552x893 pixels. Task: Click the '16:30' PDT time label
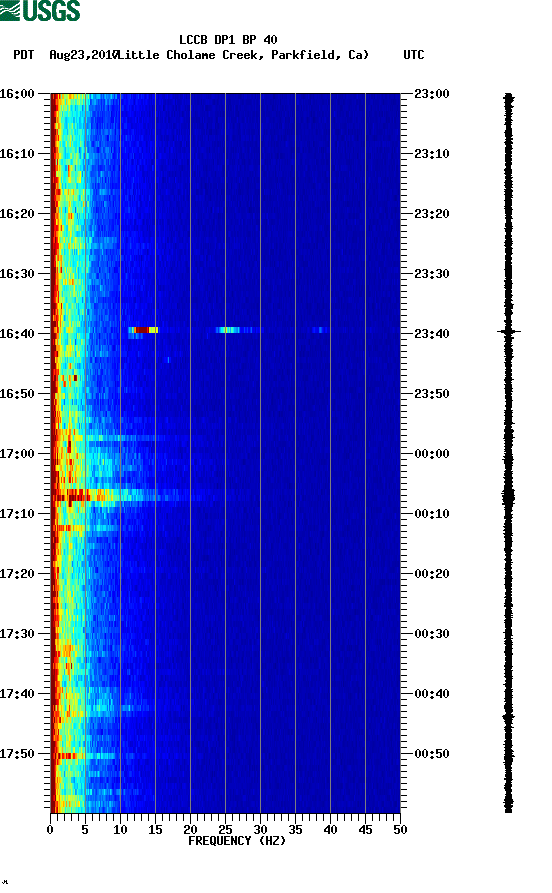[x=17, y=273]
